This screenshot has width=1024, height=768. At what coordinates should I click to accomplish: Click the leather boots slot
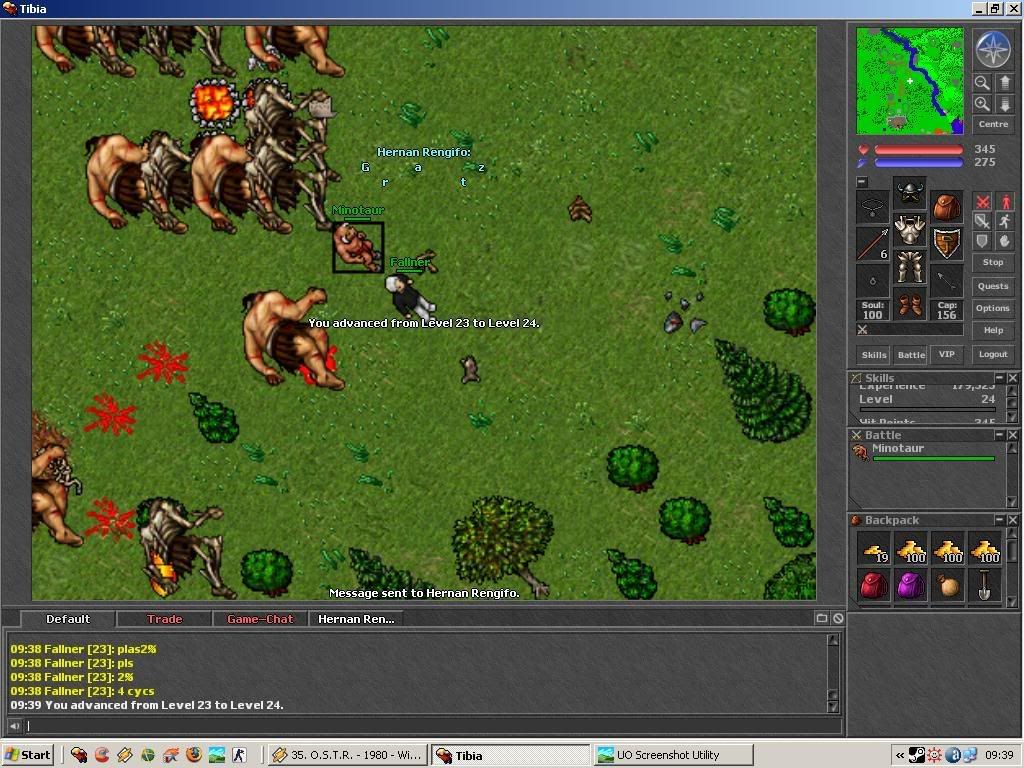[x=910, y=304]
